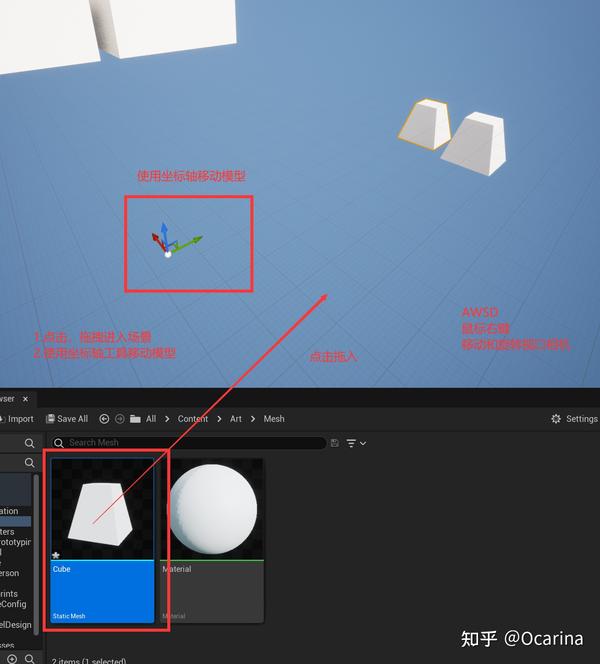This screenshot has width=600, height=664.
Task: Select the unselected trapezoid mesh in viewport
Action: click(x=475, y=143)
